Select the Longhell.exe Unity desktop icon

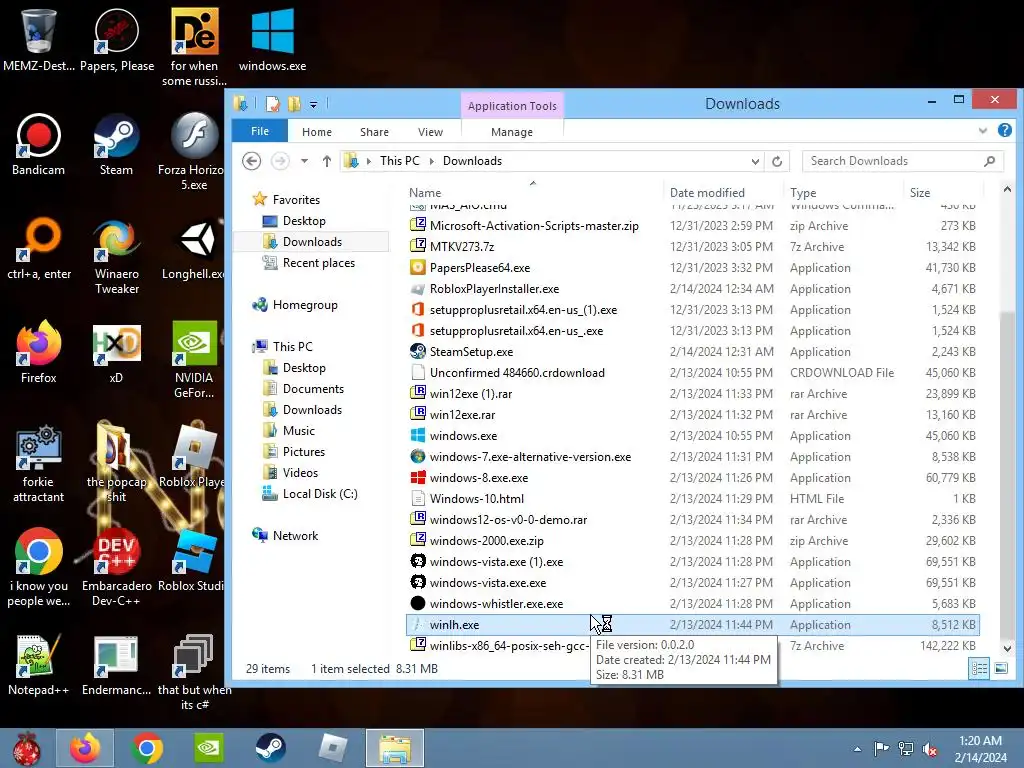(x=193, y=249)
